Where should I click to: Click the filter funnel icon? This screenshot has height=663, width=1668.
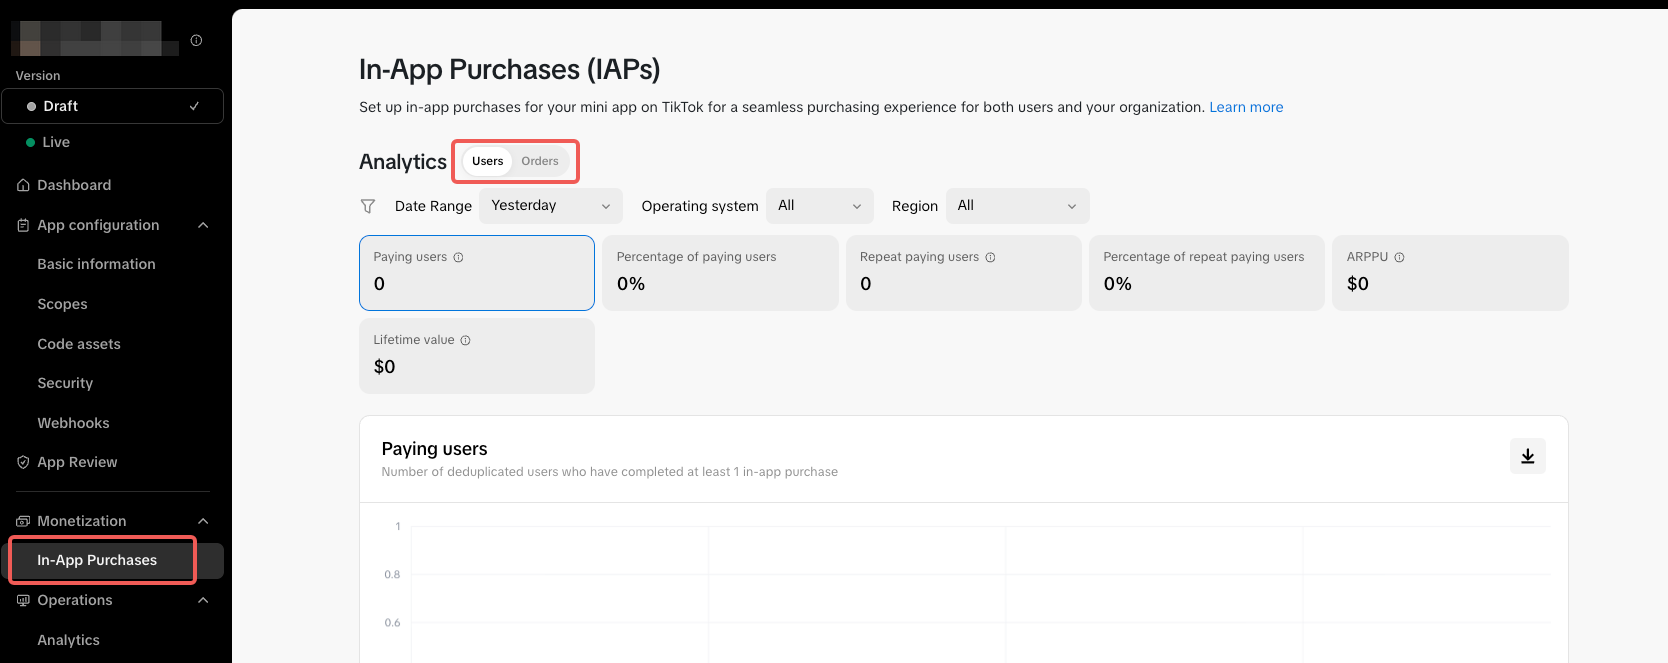(x=368, y=206)
